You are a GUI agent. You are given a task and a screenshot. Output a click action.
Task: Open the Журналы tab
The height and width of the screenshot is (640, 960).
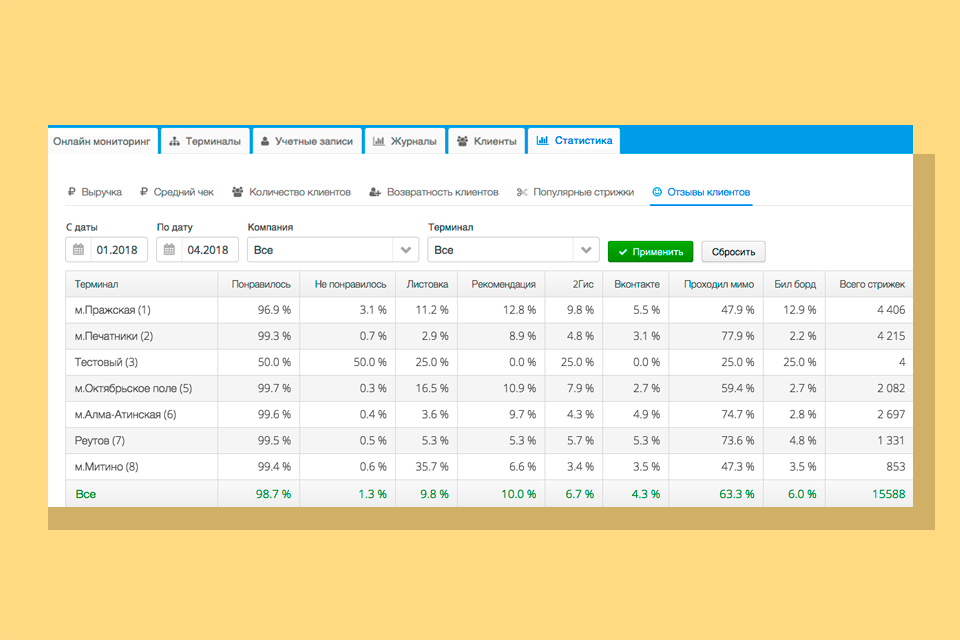click(x=404, y=142)
